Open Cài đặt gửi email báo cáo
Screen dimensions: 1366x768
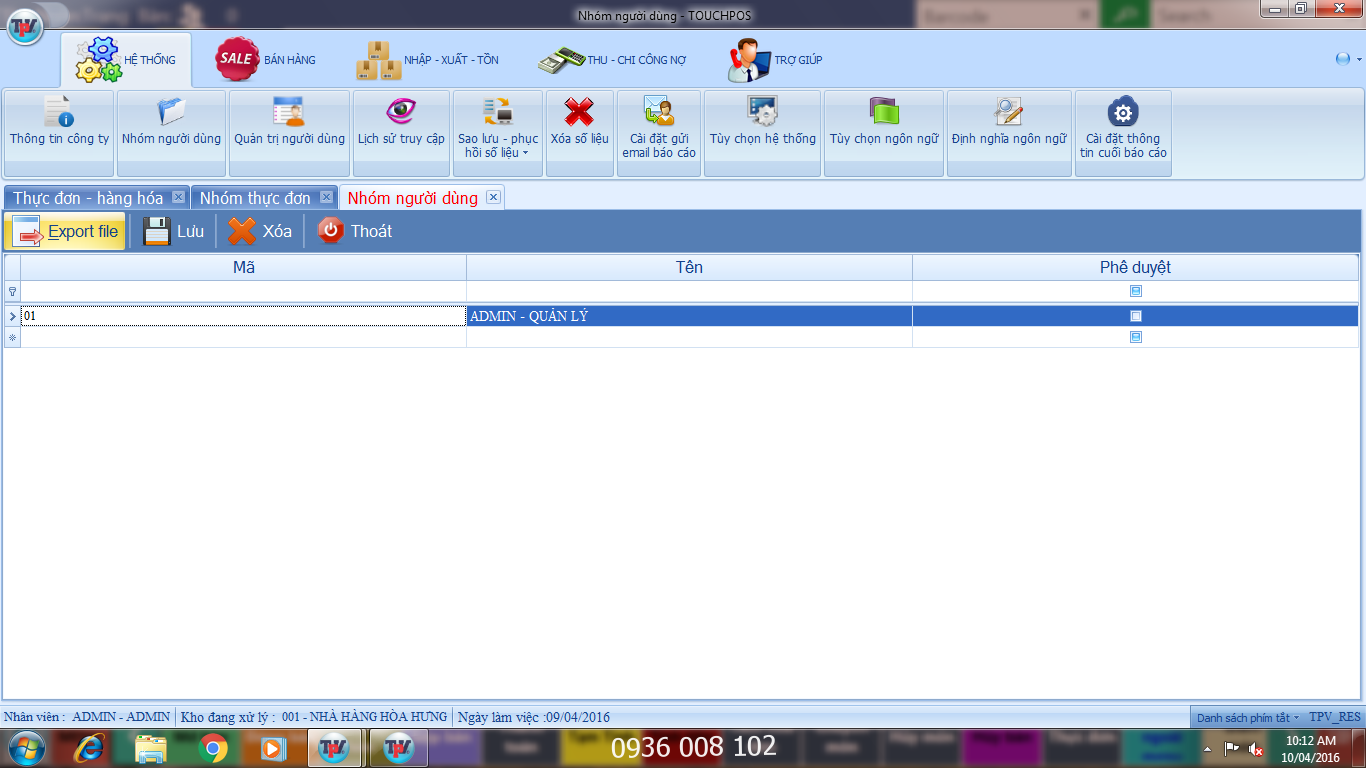click(x=659, y=133)
